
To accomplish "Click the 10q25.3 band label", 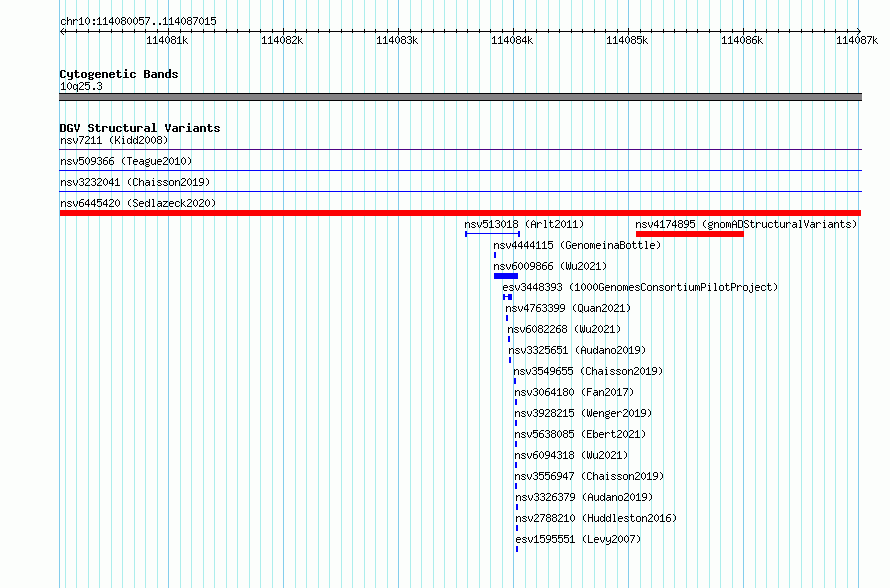I will click(81, 86).
